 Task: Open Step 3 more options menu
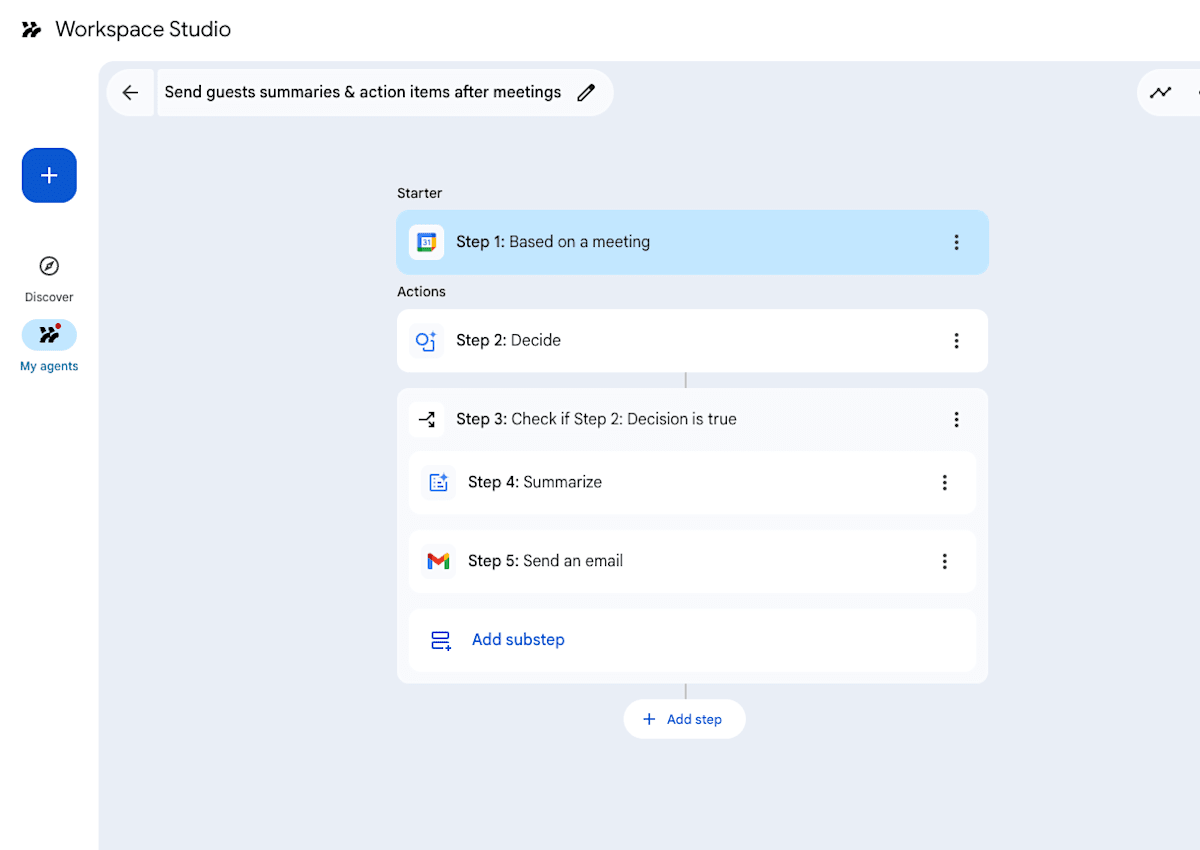[956, 420]
